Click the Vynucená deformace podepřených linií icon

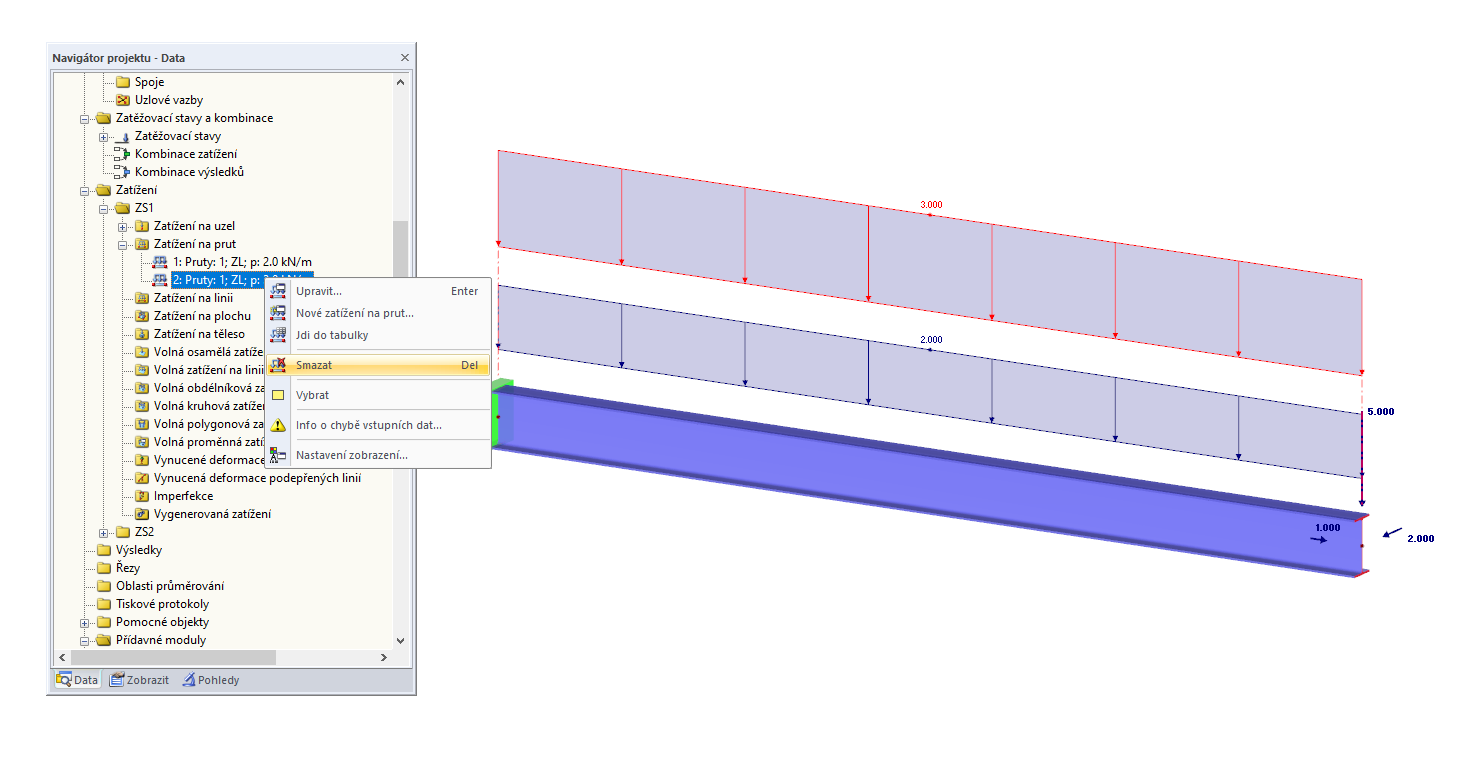click(x=142, y=478)
